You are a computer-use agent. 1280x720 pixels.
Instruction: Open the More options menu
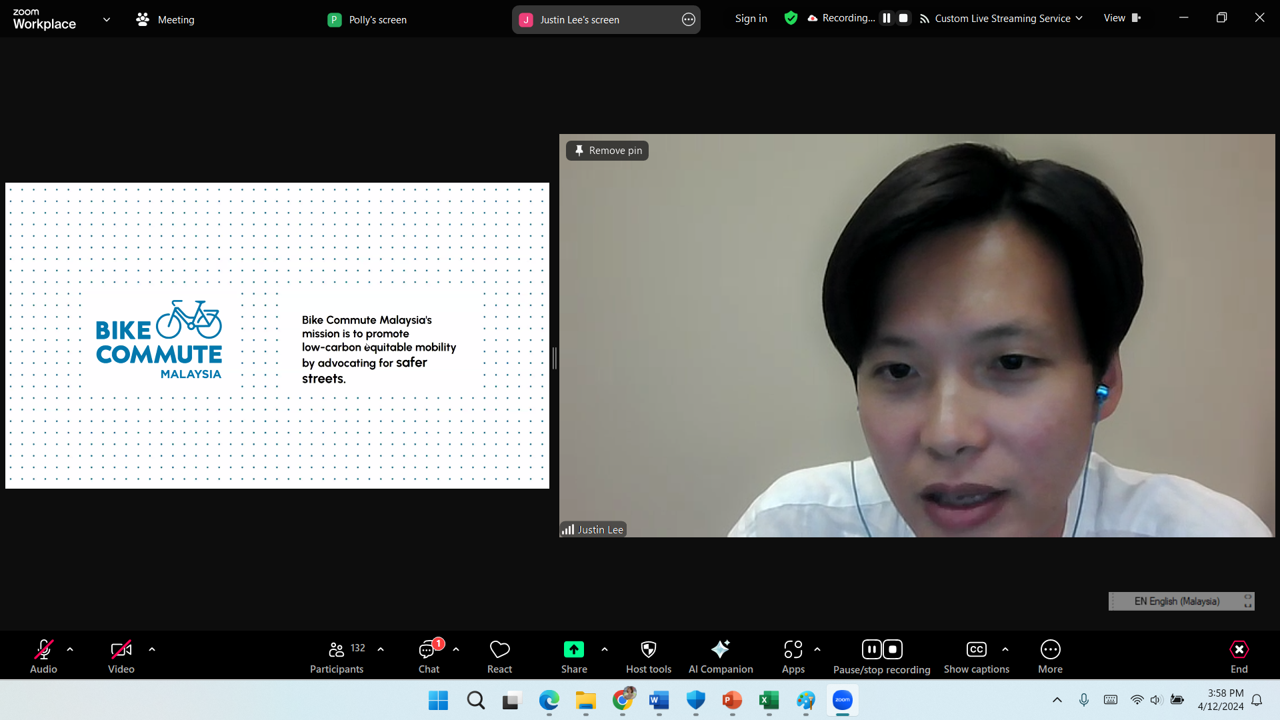(1050, 656)
